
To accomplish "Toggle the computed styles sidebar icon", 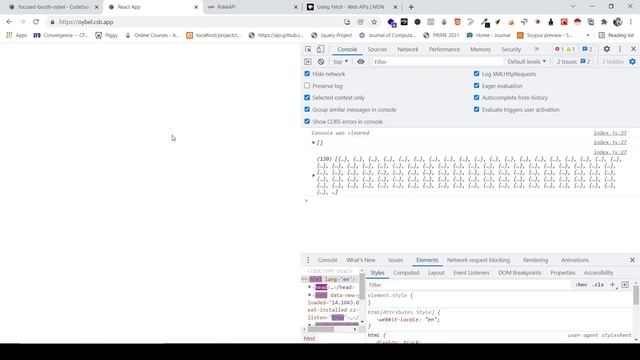I will click(625, 285).
